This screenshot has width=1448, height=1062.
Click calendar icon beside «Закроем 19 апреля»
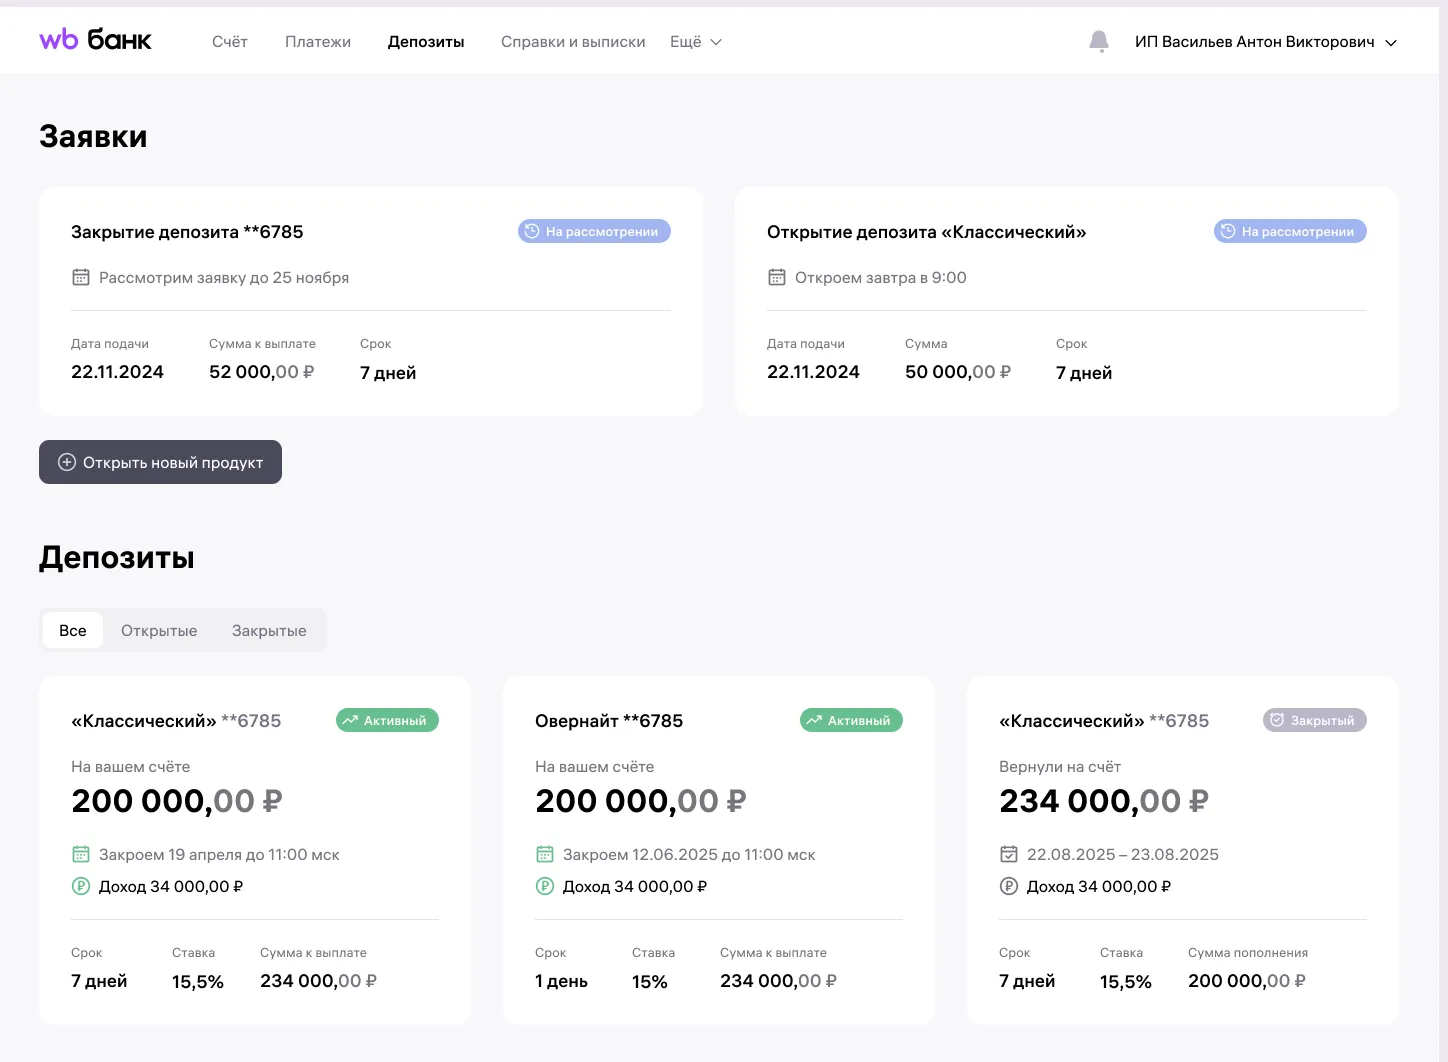pyautogui.click(x=81, y=854)
